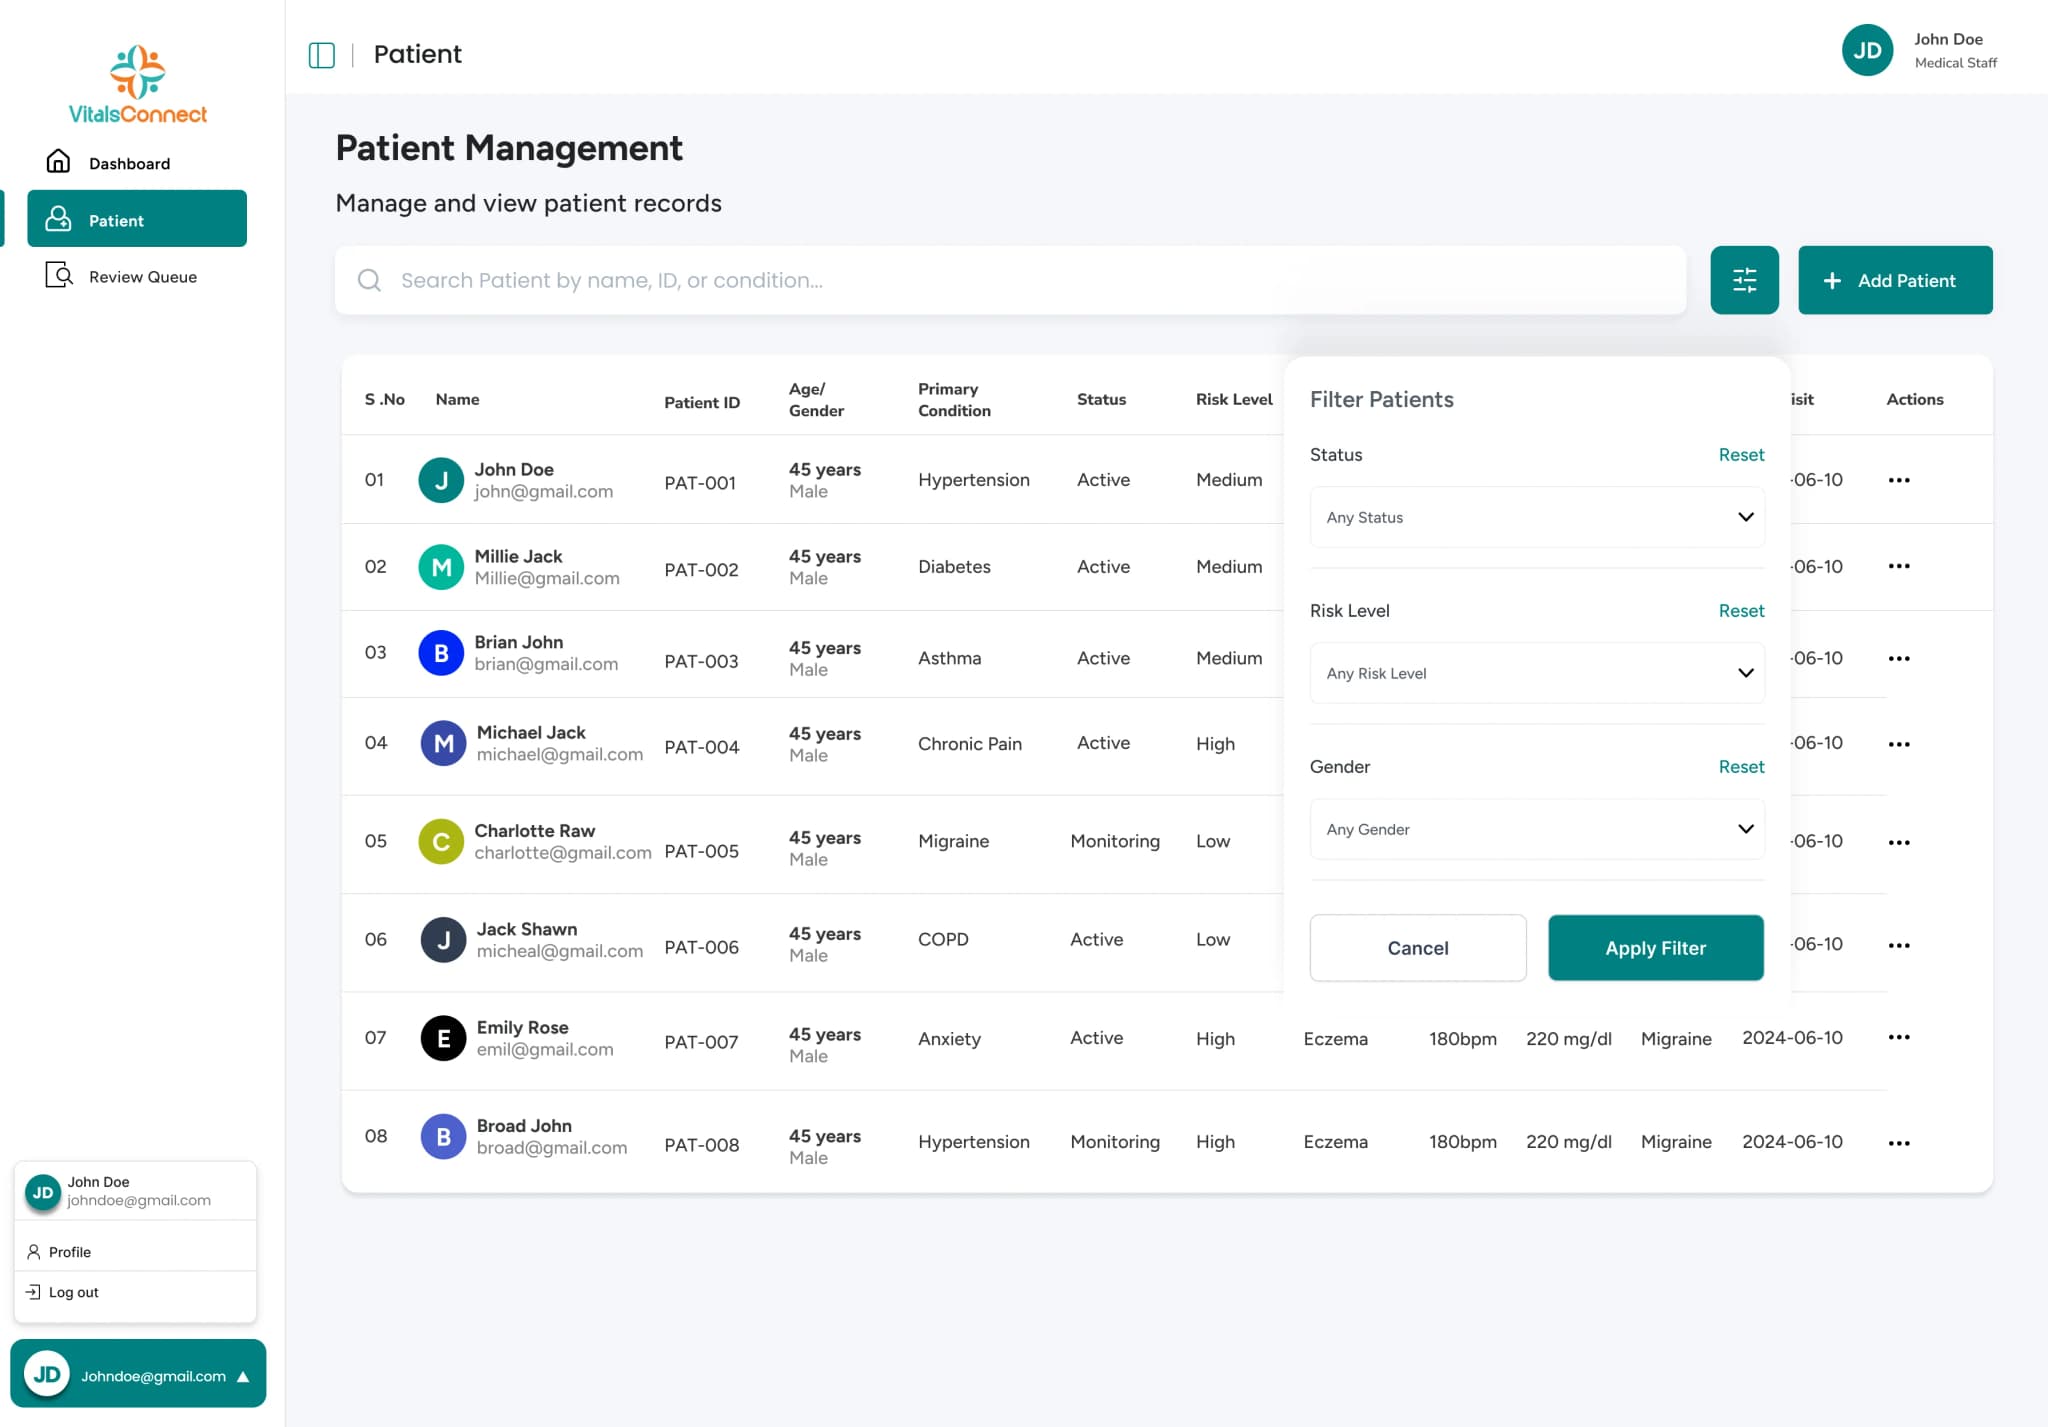Click Charlotte Raw's C avatar
Viewport: 2048px width, 1427px height.
point(441,842)
